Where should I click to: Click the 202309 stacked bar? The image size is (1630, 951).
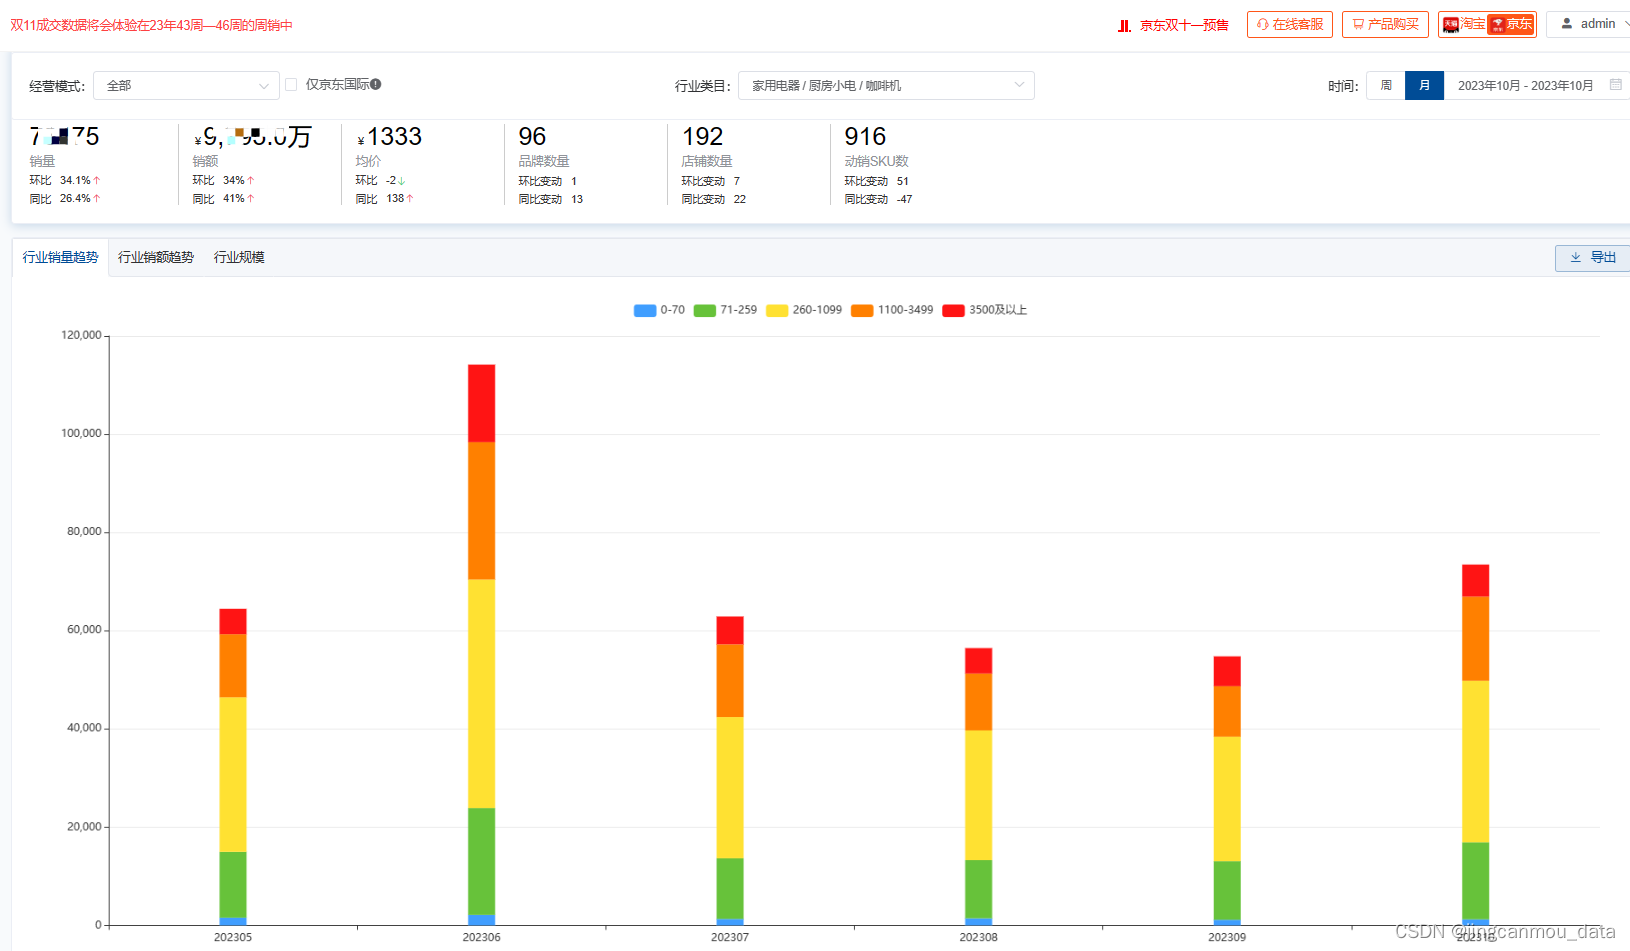(x=1227, y=791)
